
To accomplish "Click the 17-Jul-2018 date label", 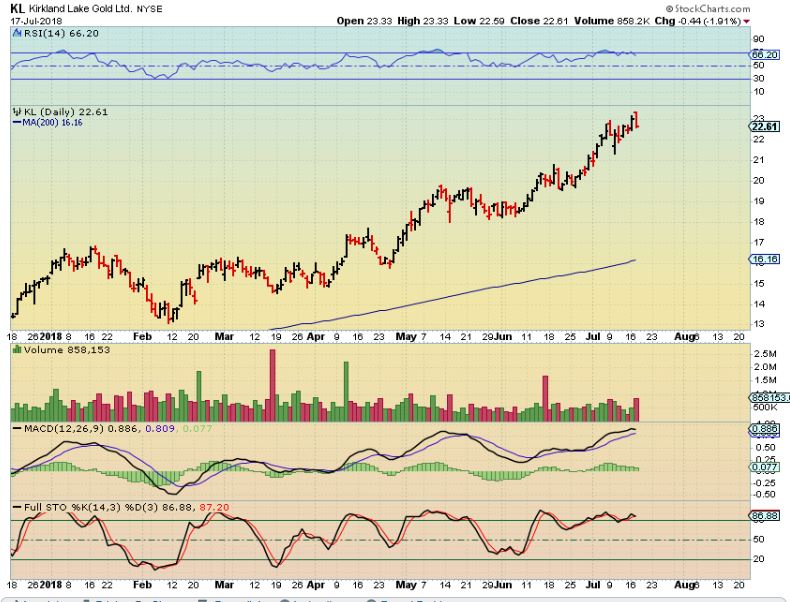I will 36,21.
